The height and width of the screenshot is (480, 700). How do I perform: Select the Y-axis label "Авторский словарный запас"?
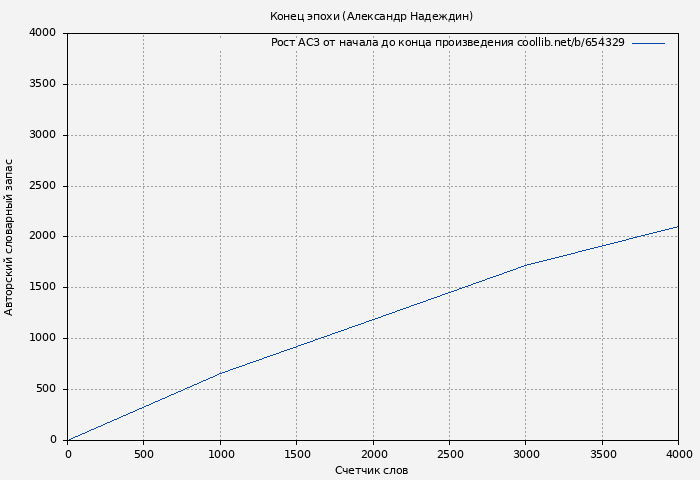coord(10,237)
